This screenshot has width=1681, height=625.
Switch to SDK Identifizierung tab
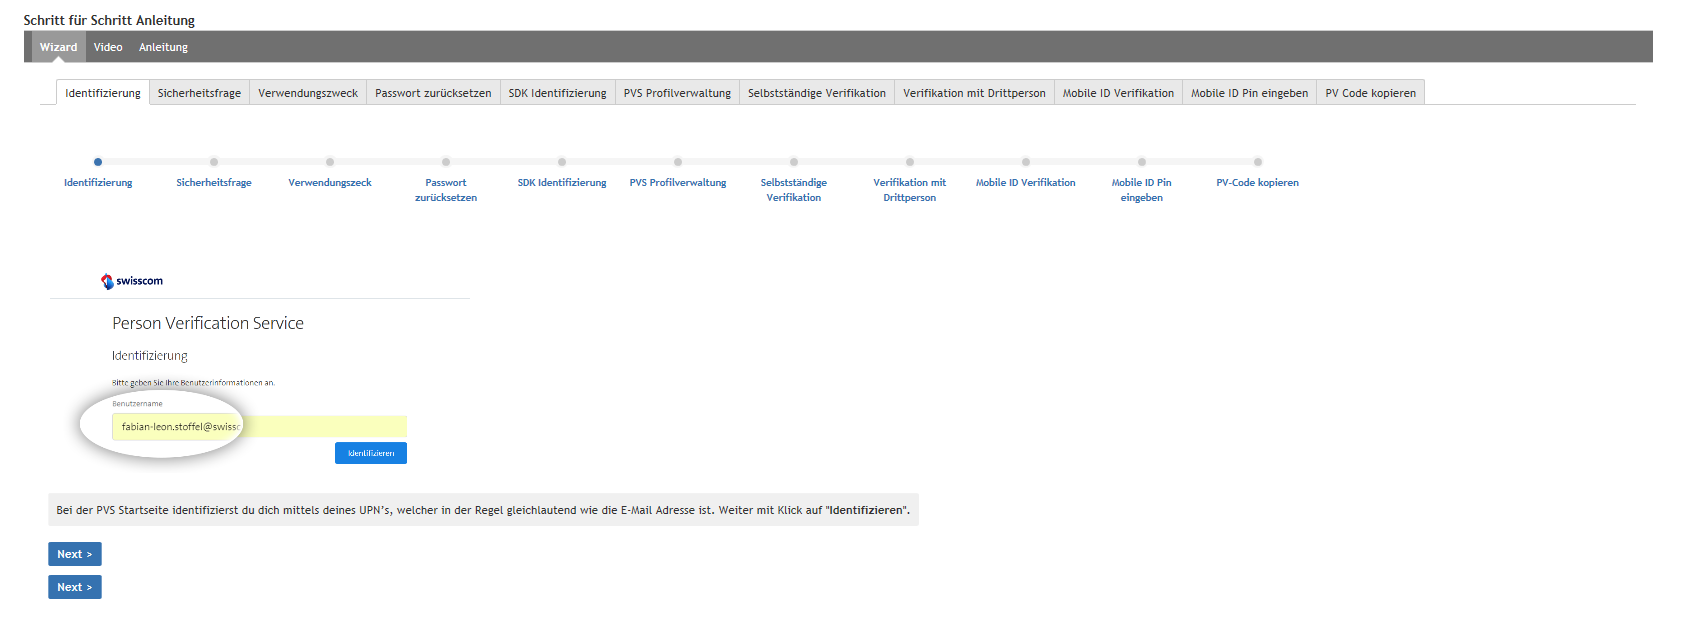(x=557, y=93)
